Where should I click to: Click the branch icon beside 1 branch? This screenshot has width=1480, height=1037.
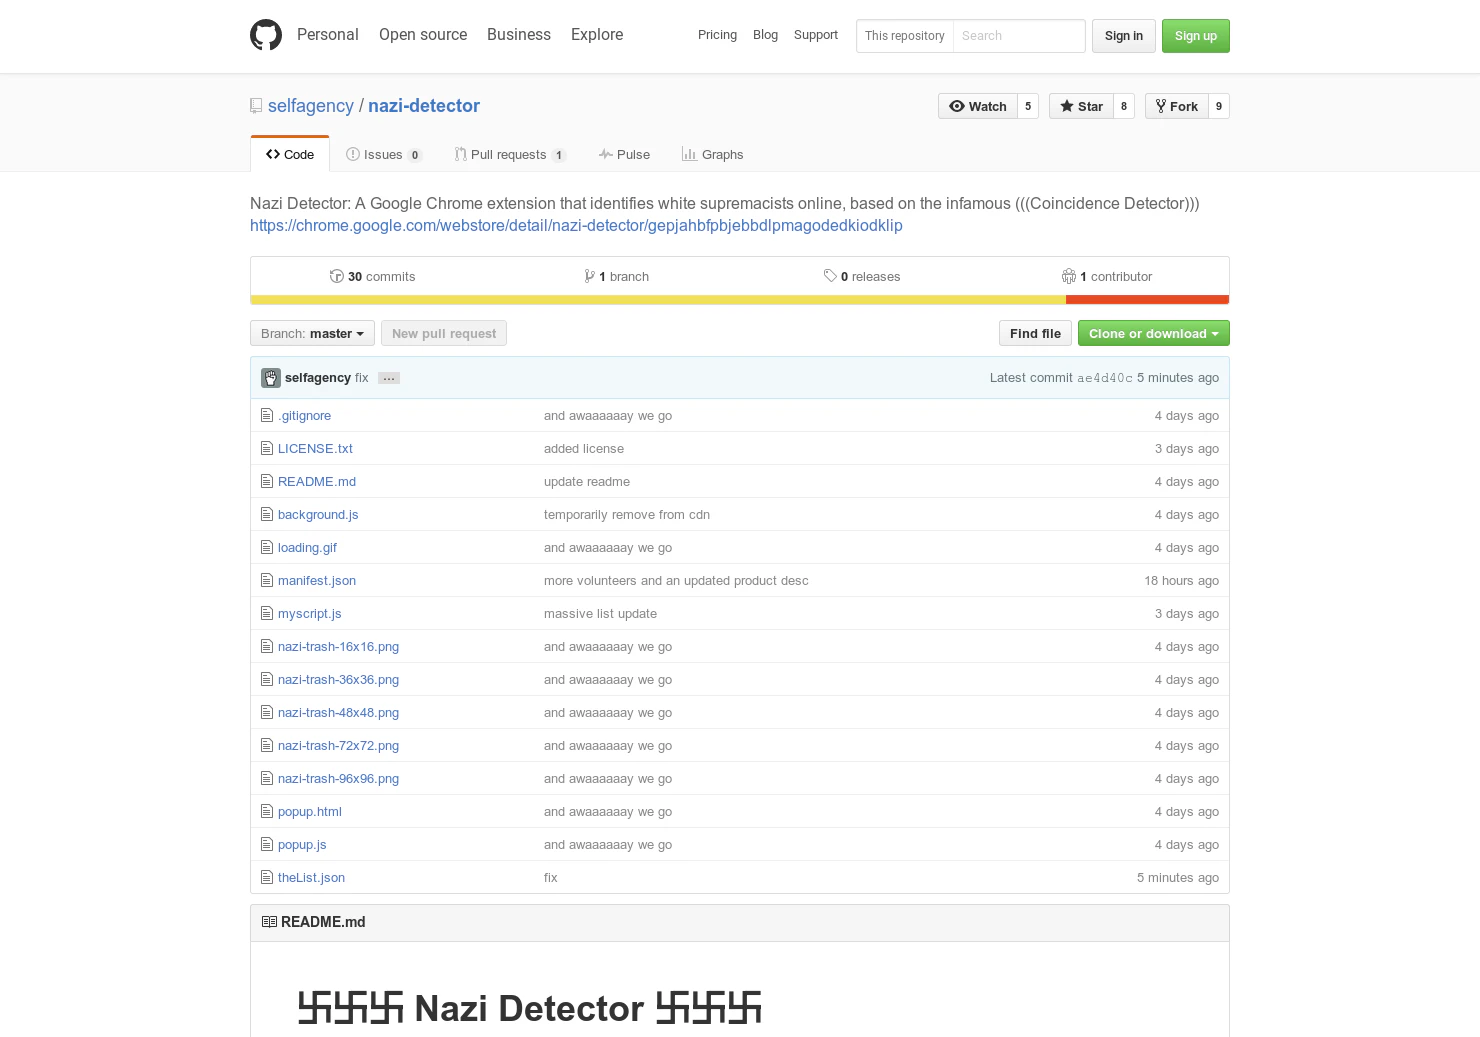[590, 276]
